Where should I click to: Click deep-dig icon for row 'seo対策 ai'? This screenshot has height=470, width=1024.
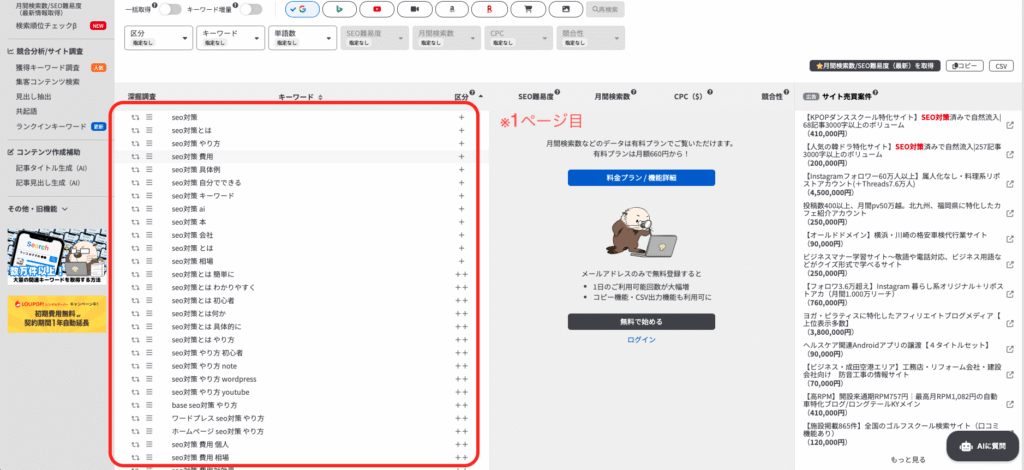click(x=135, y=209)
